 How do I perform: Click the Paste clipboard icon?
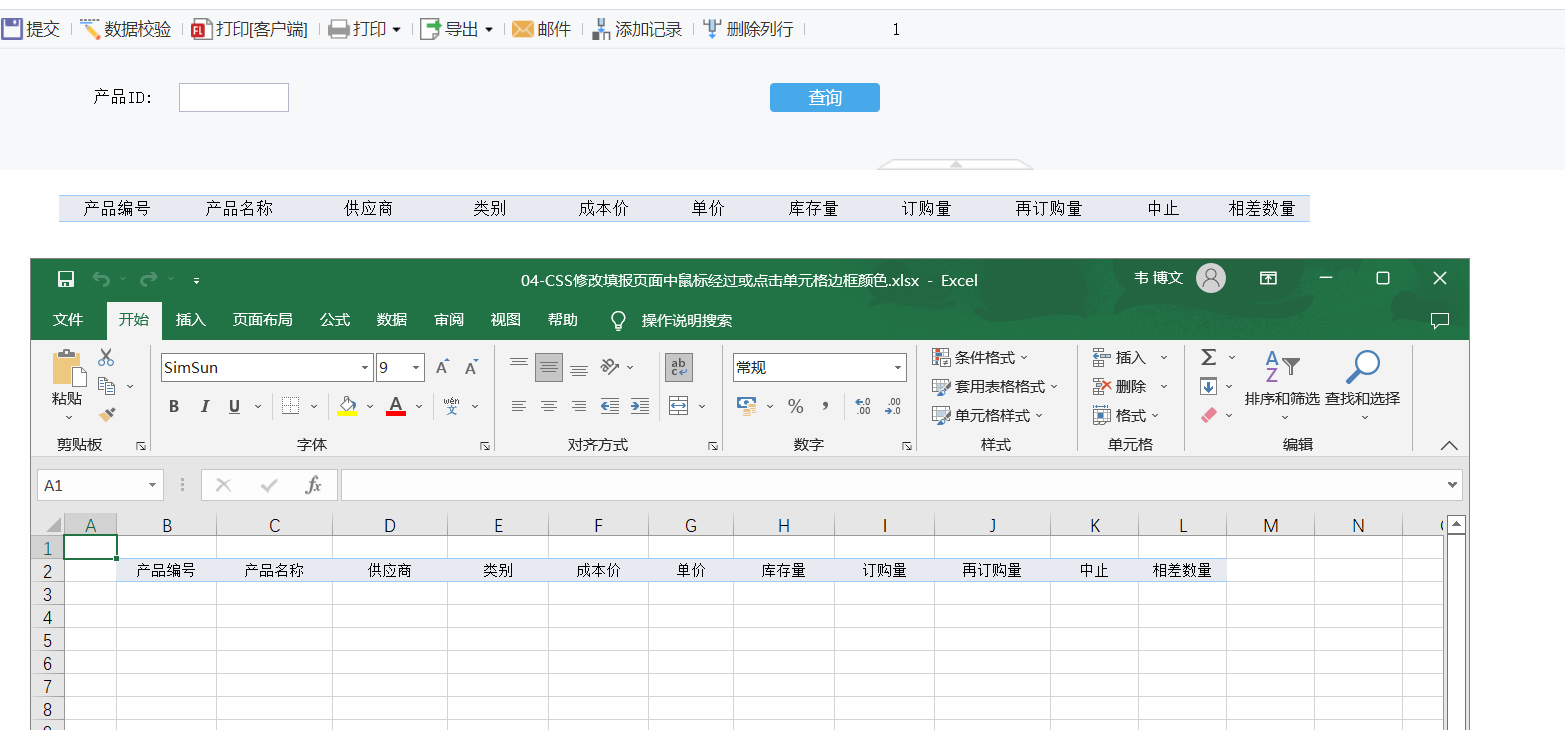[x=68, y=368]
